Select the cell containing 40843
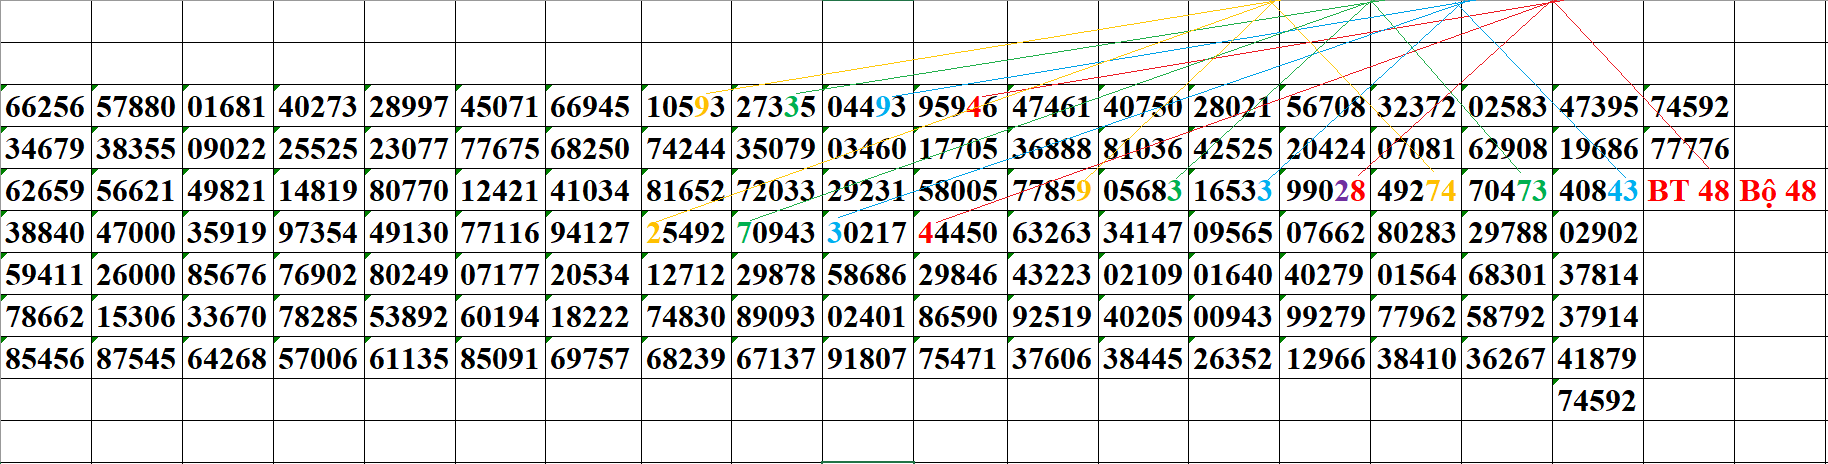Screen dimensions: 1828x464 1598,191
